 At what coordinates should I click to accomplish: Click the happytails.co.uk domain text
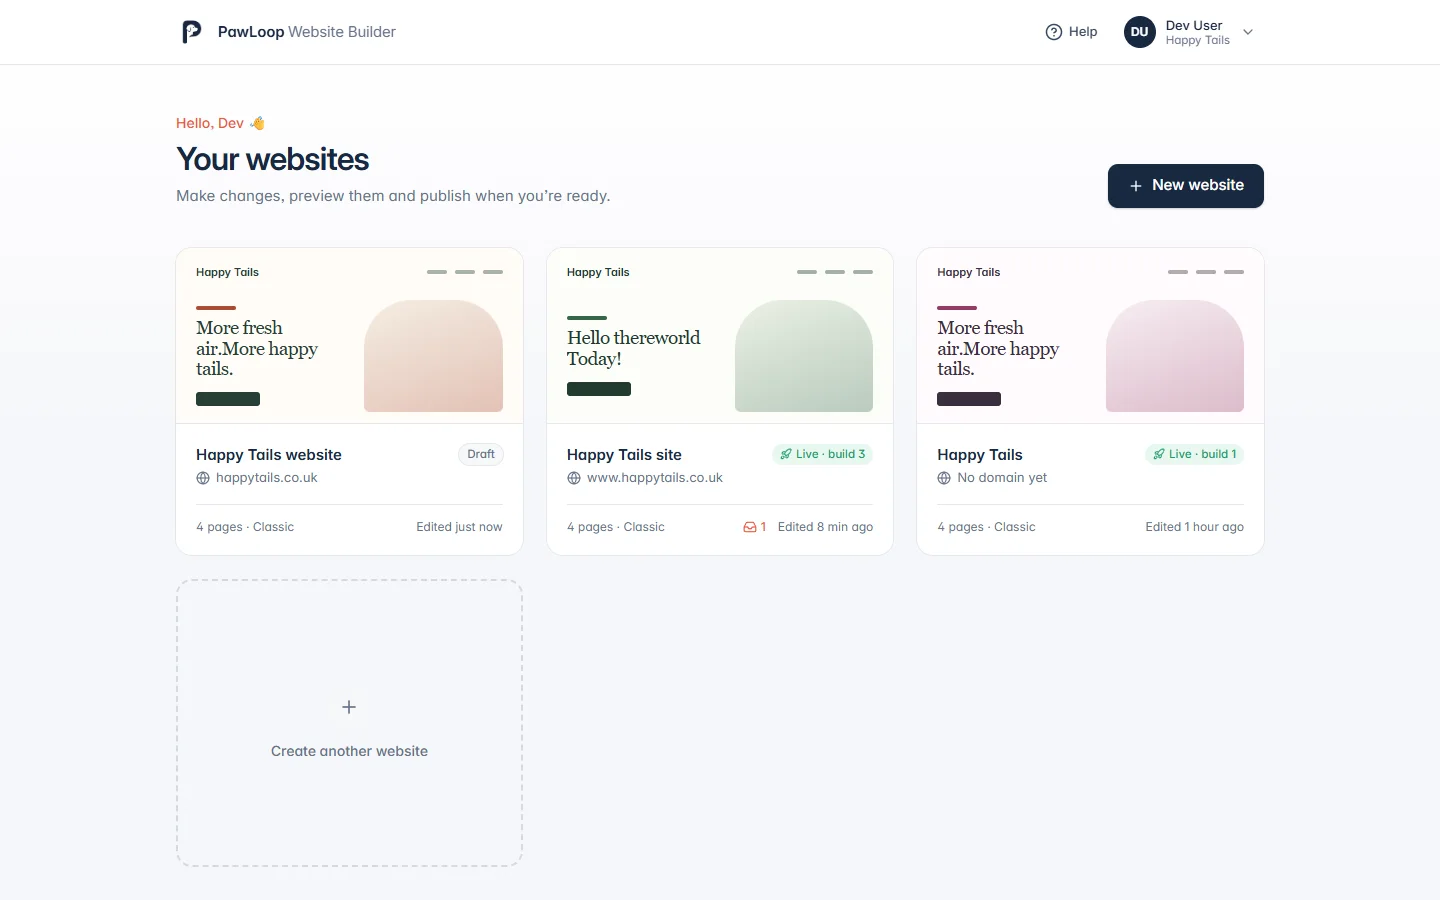coord(266,478)
